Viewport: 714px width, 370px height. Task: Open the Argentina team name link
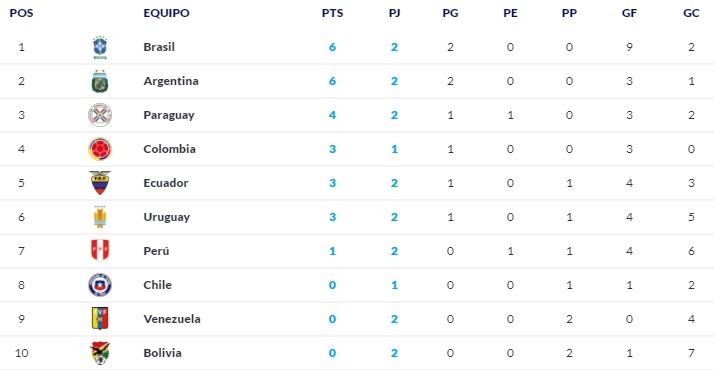click(x=171, y=81)
